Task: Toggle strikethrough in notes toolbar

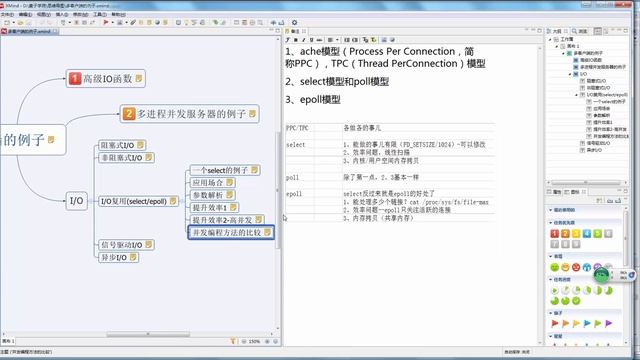Action: click(319, 40)
